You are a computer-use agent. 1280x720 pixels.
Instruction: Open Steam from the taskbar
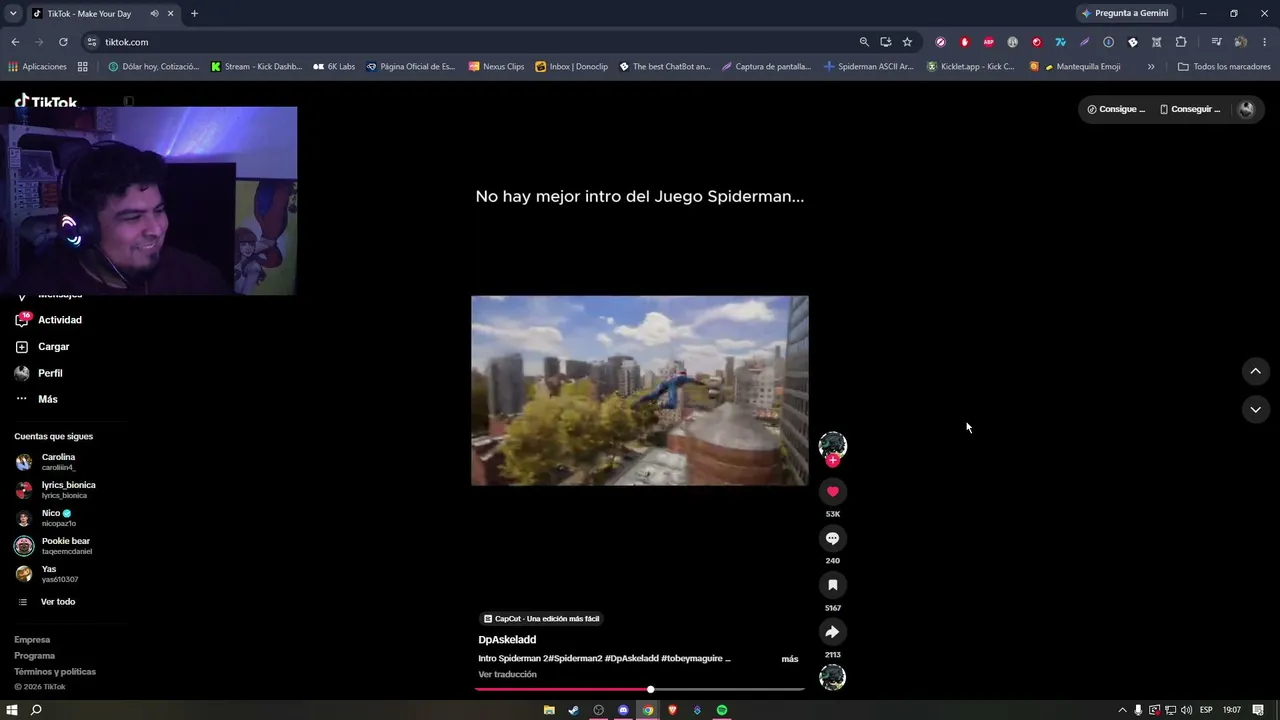click(x=573, y=710)
